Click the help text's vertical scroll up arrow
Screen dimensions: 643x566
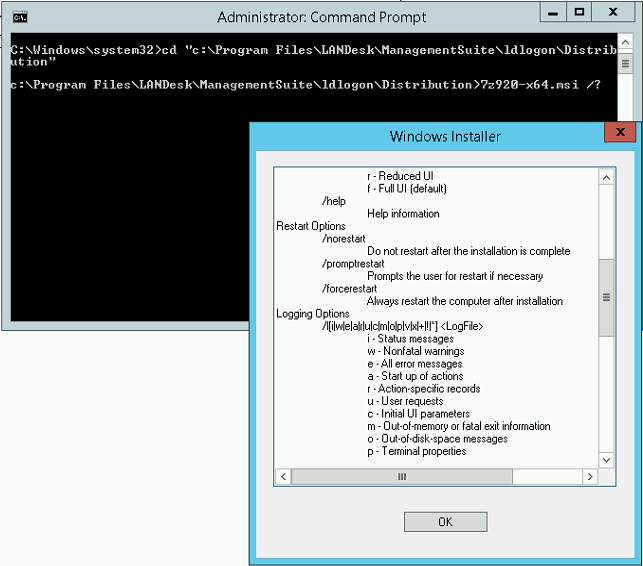point(606,177)
